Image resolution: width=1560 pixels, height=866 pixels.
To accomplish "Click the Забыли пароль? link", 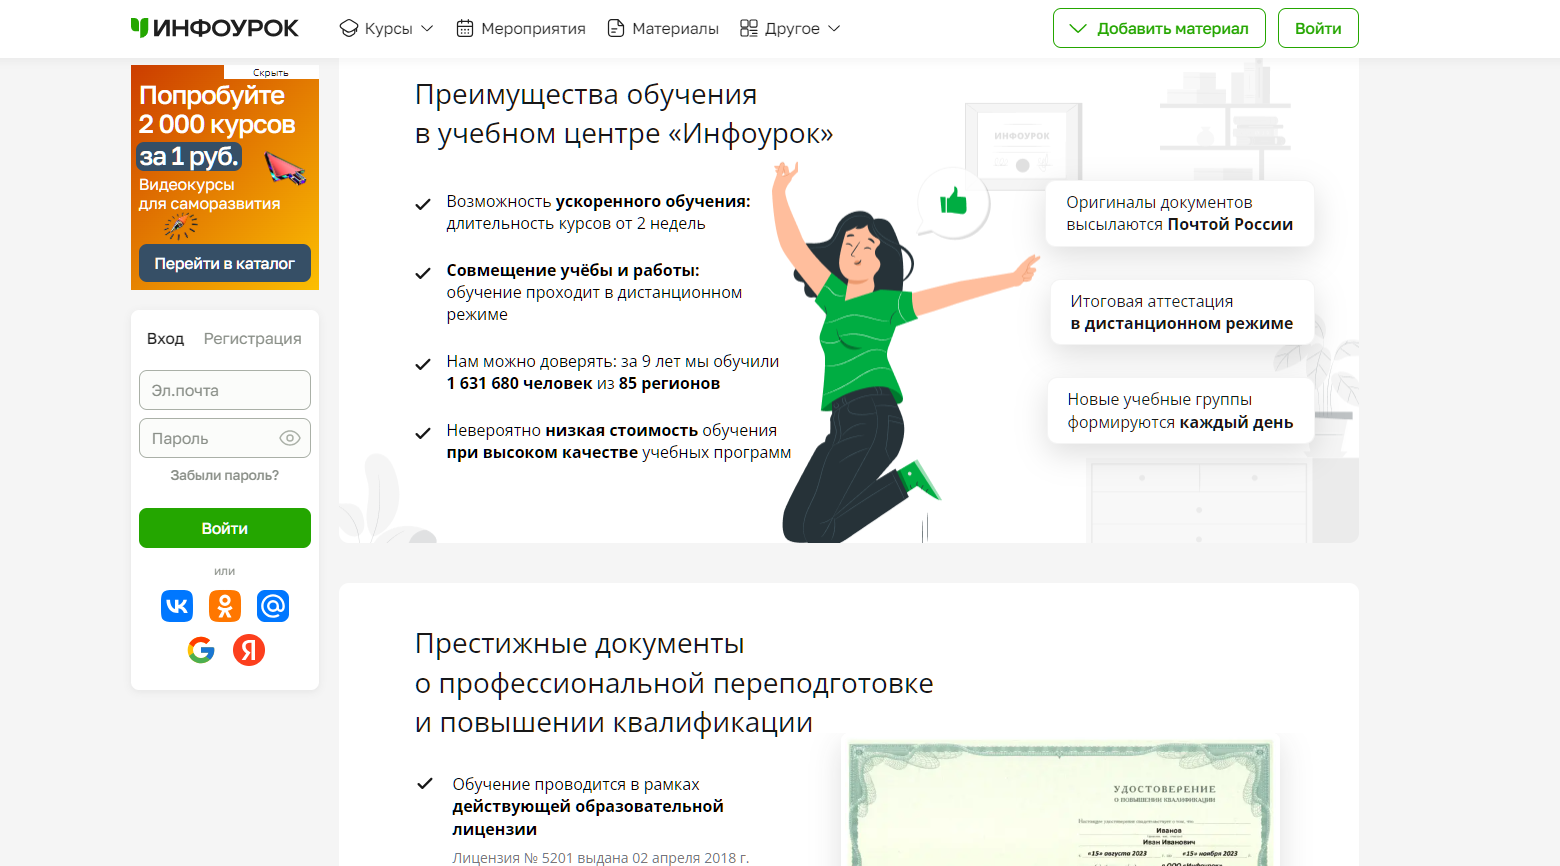I will (x=224, y=475).
